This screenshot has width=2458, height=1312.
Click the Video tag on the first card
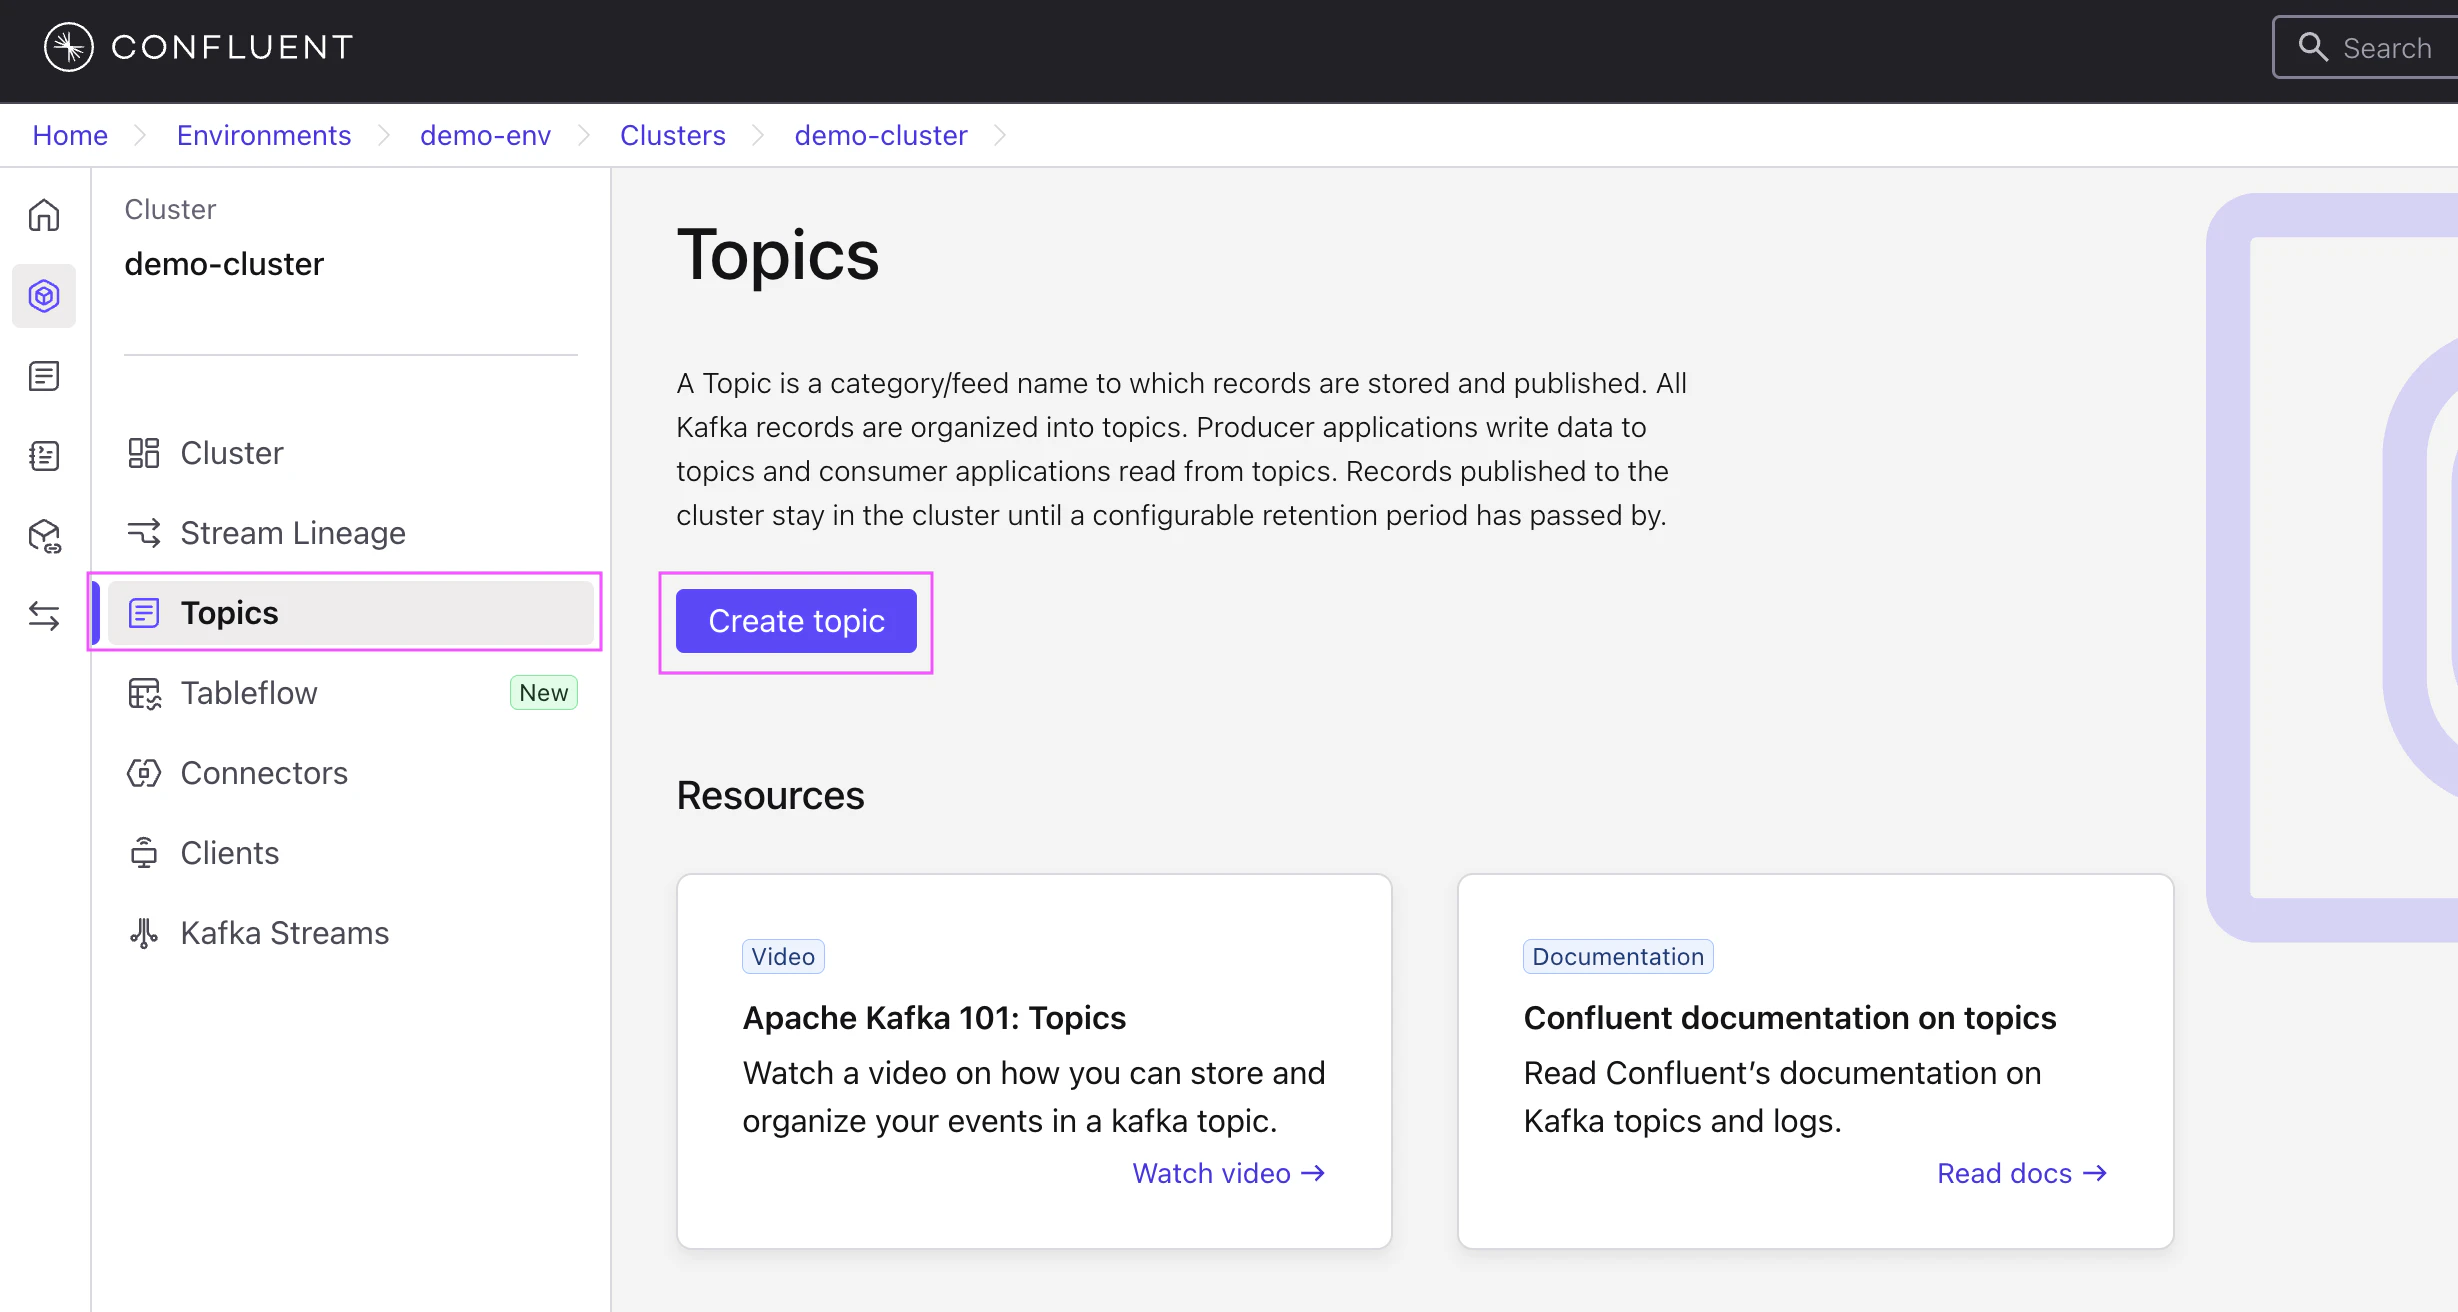783,957
